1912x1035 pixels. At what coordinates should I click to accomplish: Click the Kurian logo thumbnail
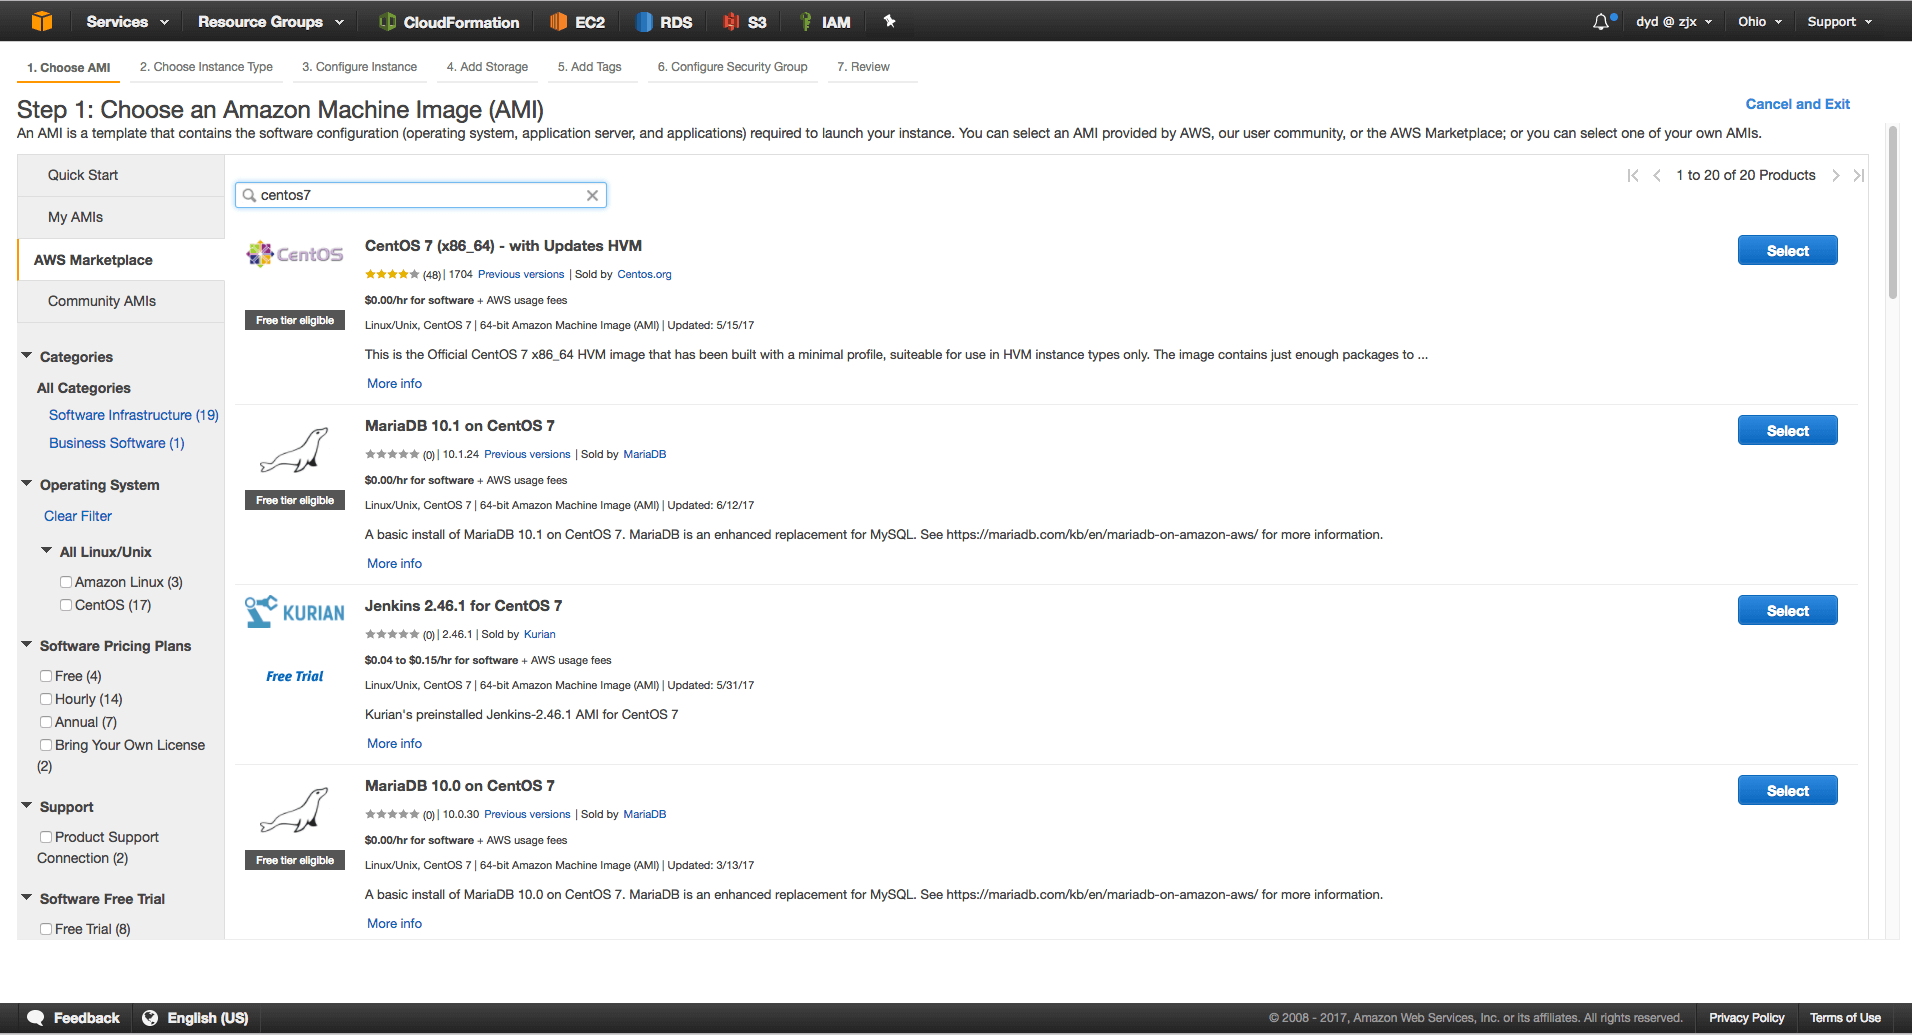click(295, 612)
